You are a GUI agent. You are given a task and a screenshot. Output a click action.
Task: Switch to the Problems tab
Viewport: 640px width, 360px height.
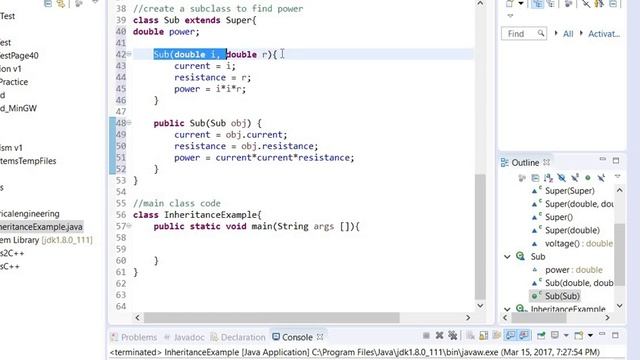click(x=134, y=337)
